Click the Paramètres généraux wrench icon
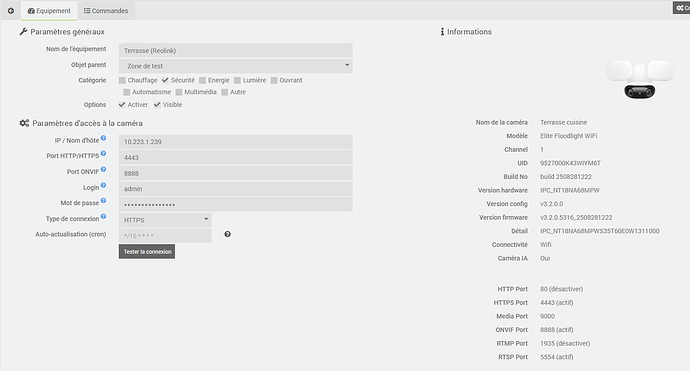690x371 pixels. pyautogui.click(x=23, y=32)
